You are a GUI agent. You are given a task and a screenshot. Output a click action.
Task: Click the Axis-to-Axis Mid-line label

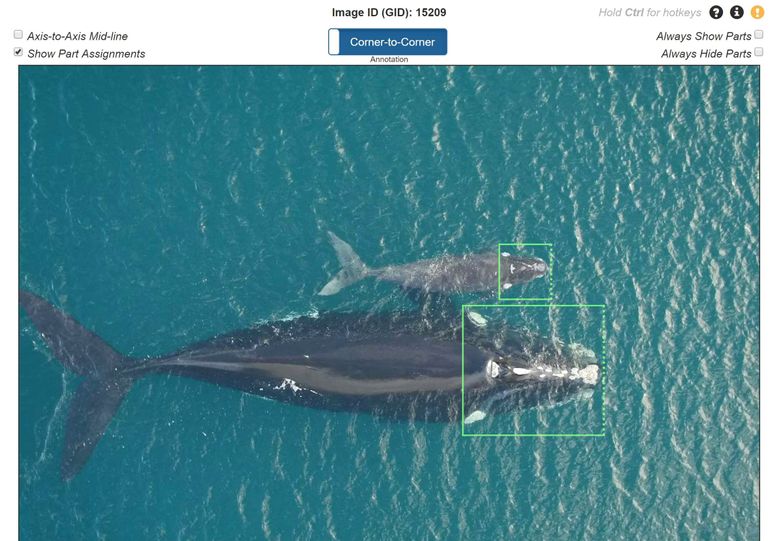[78, 36]
